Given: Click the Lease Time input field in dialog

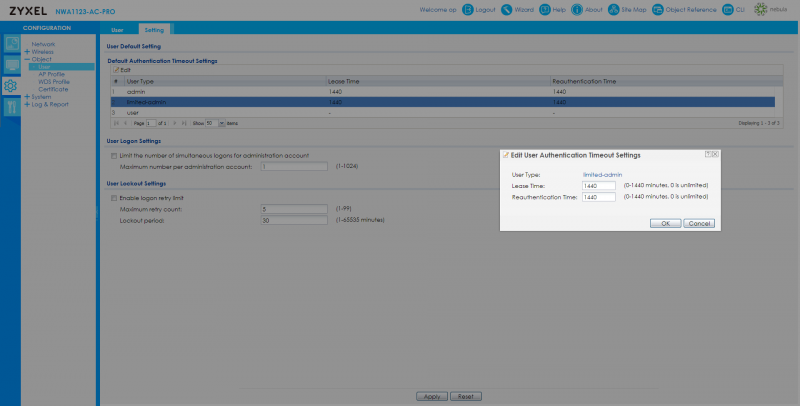Looking at the screenshot, I should 598,186.
